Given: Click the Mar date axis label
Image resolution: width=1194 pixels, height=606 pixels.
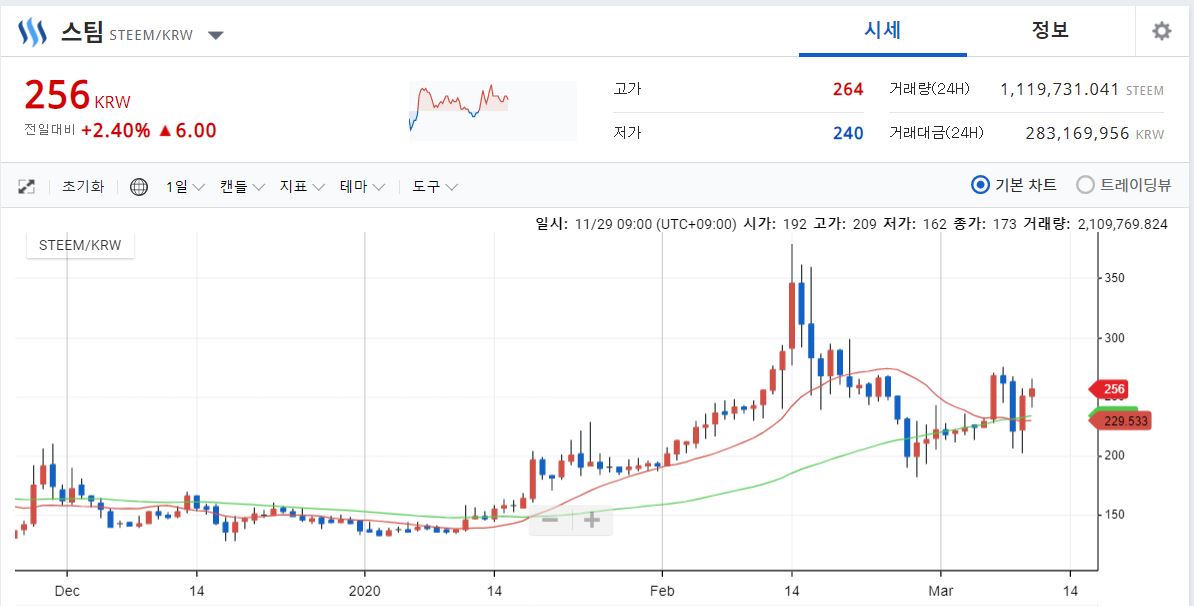Looking at the screenshot, I should tap(941, 589).
